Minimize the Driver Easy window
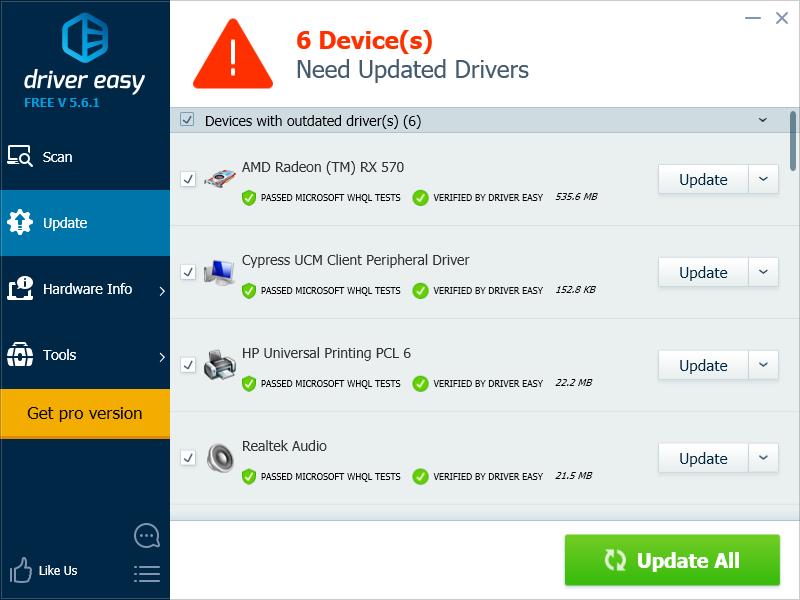The width and height of the screenshot is (800, 600). (753, 18)
